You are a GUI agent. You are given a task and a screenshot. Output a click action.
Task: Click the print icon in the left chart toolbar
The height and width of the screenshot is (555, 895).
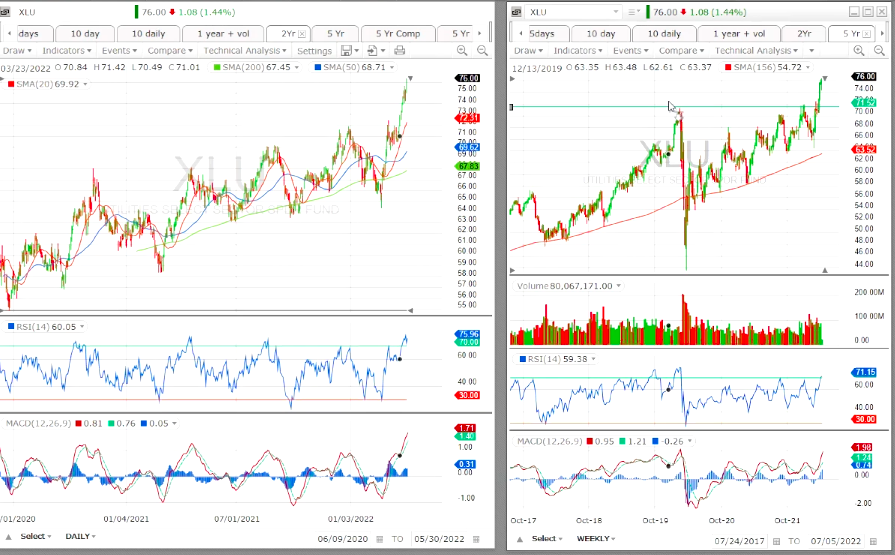400,51
